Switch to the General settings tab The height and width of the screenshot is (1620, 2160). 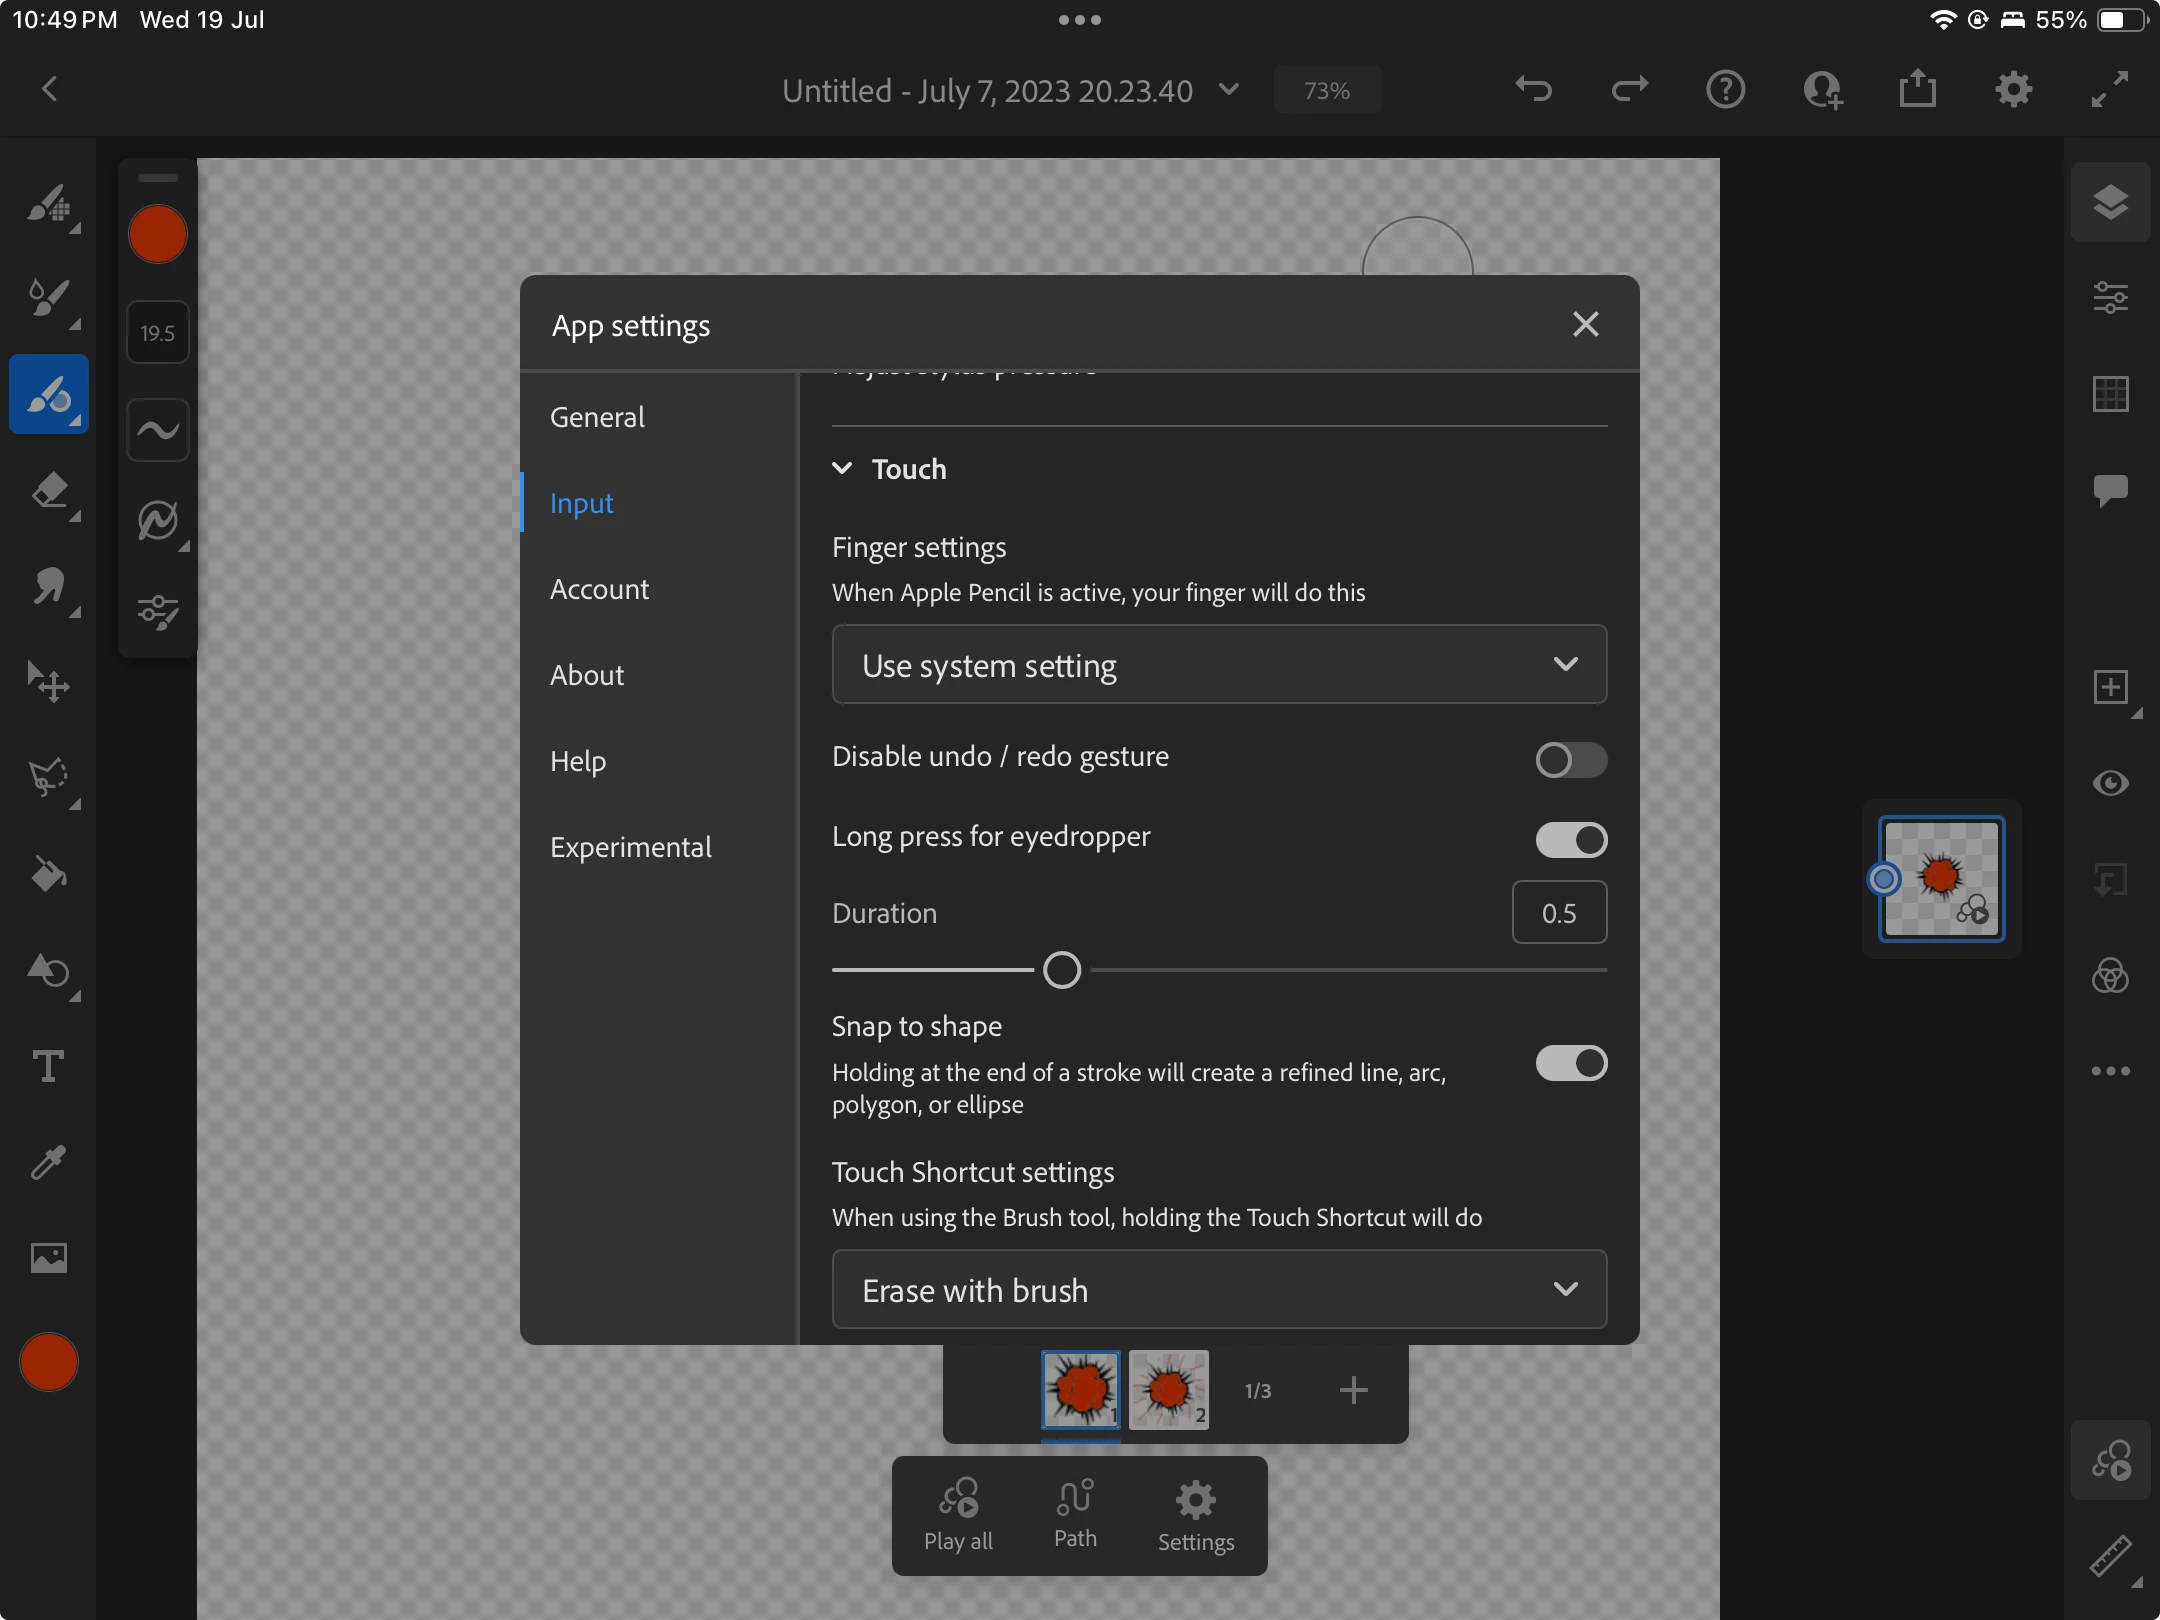pos(597,417)
